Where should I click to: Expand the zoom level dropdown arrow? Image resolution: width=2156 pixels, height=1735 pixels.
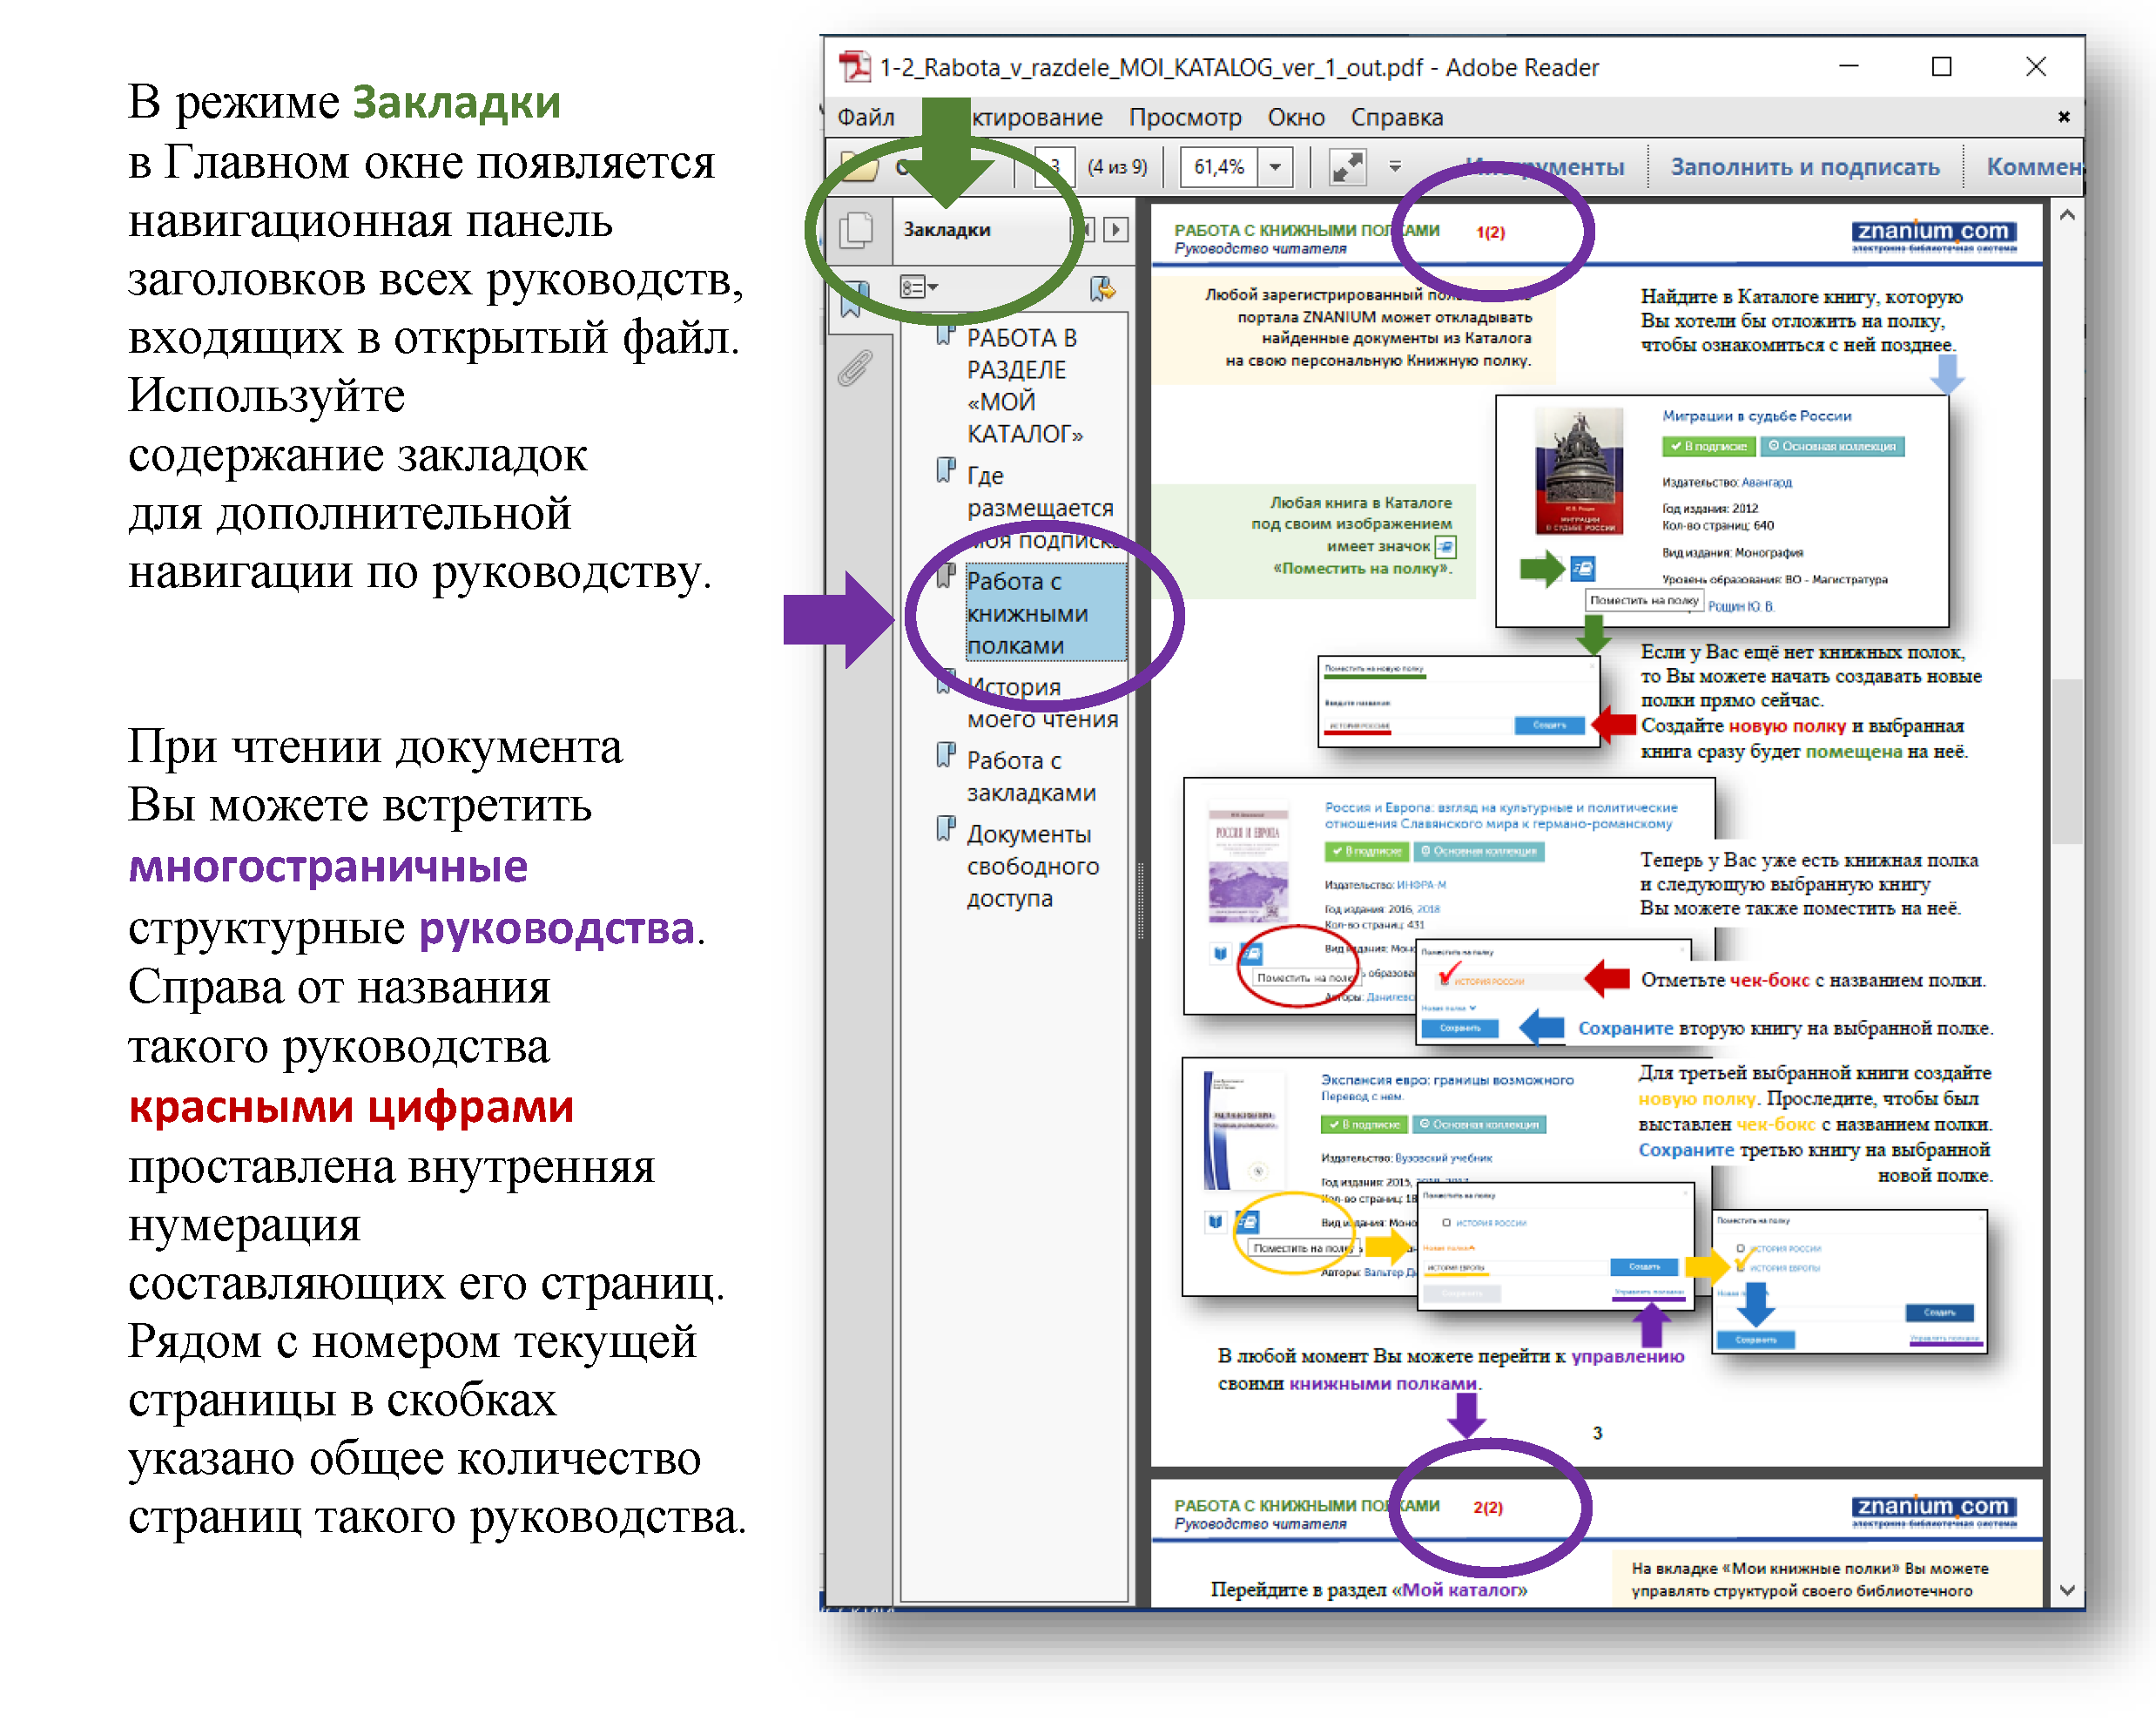[1275, 167]
